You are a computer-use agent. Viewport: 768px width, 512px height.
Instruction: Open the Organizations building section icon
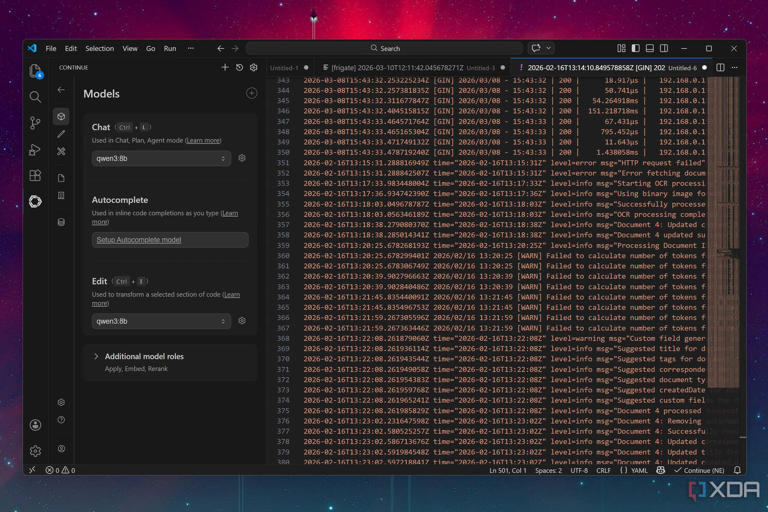(x=61, y=195)
